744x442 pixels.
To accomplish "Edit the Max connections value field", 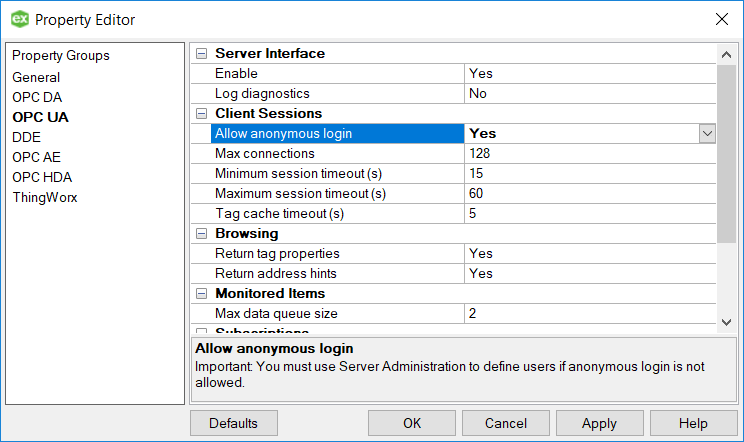I will pos(590,153).
